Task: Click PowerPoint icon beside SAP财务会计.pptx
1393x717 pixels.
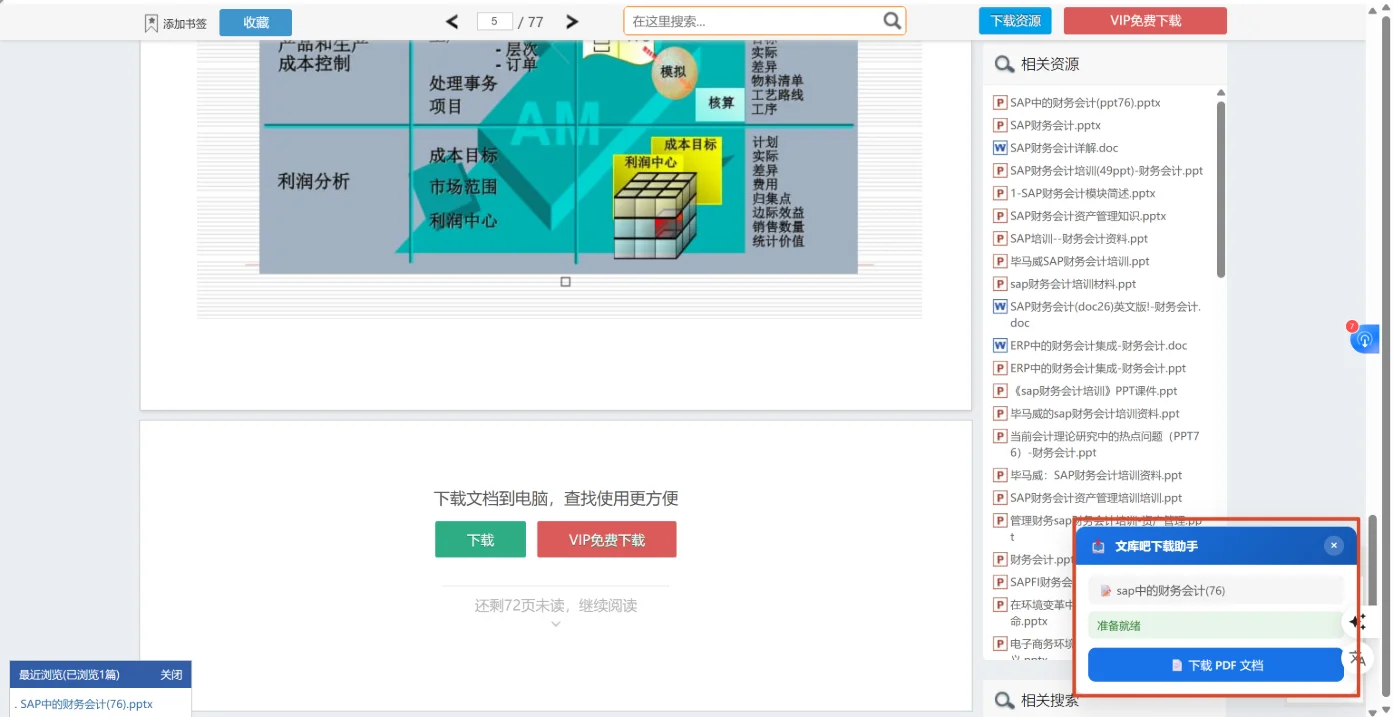Action: (x=1000, y=125)
